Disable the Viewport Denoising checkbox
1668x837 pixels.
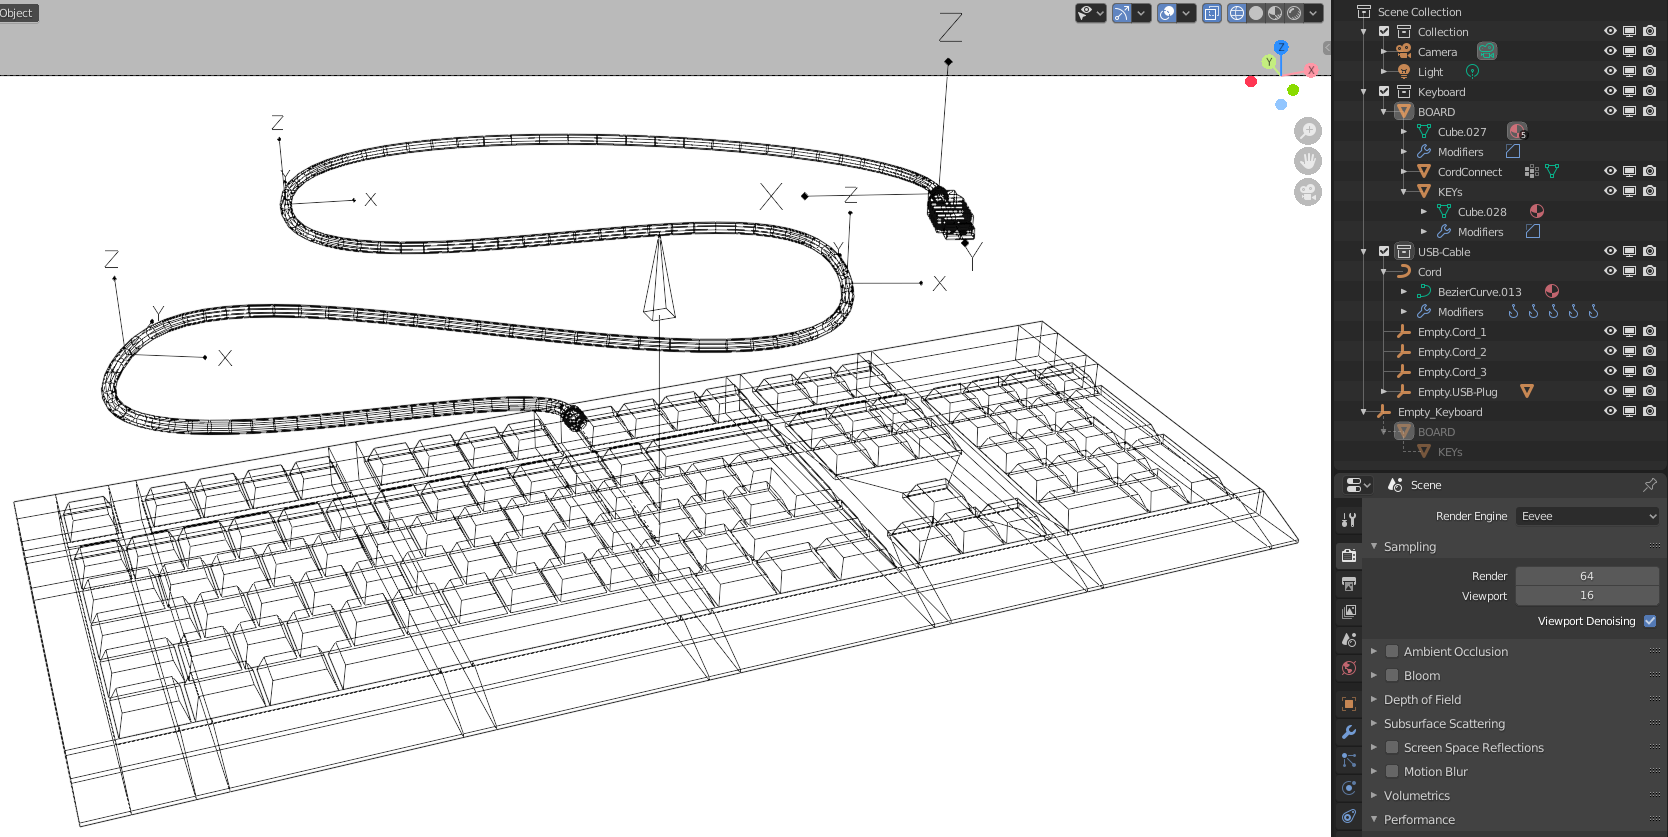click(x=1650, y=621)
